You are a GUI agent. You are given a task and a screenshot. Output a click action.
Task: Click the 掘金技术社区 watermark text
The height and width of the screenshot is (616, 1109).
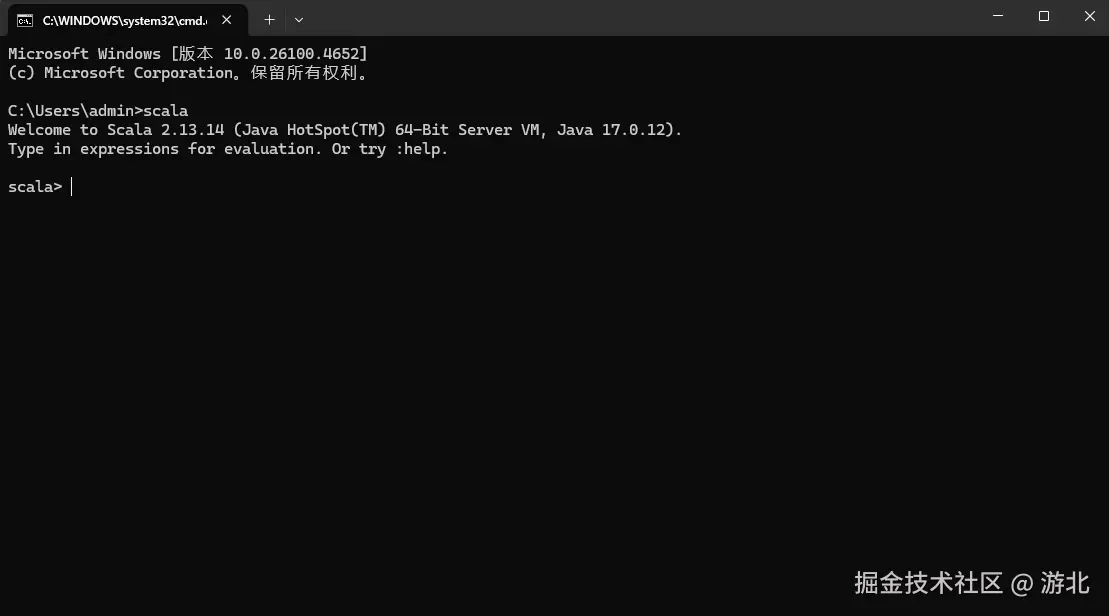coord(927,583)
